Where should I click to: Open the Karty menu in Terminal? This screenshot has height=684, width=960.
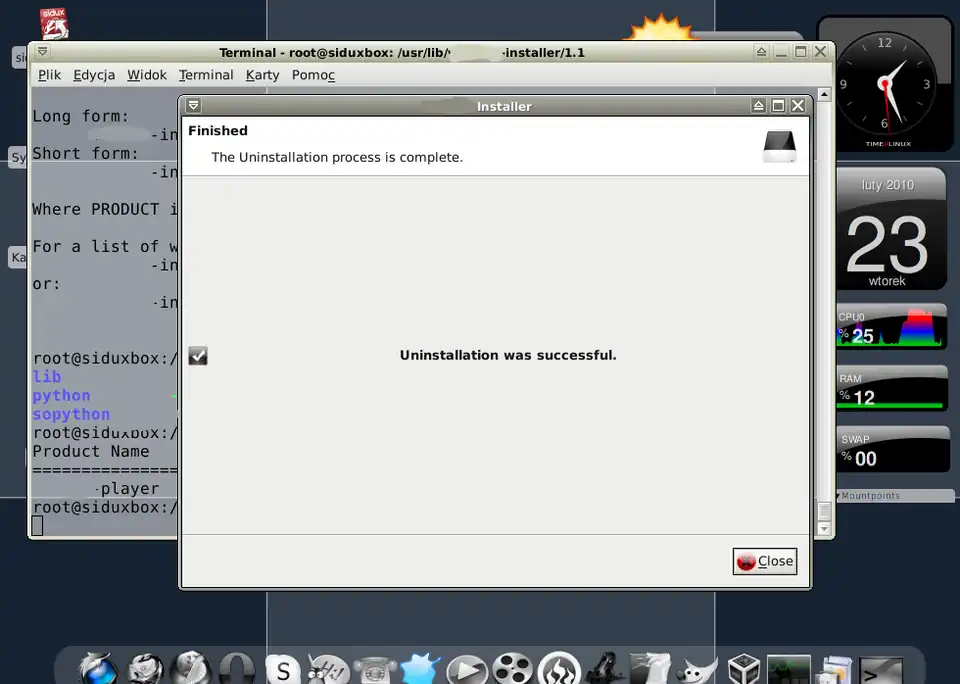click(262, 75)
